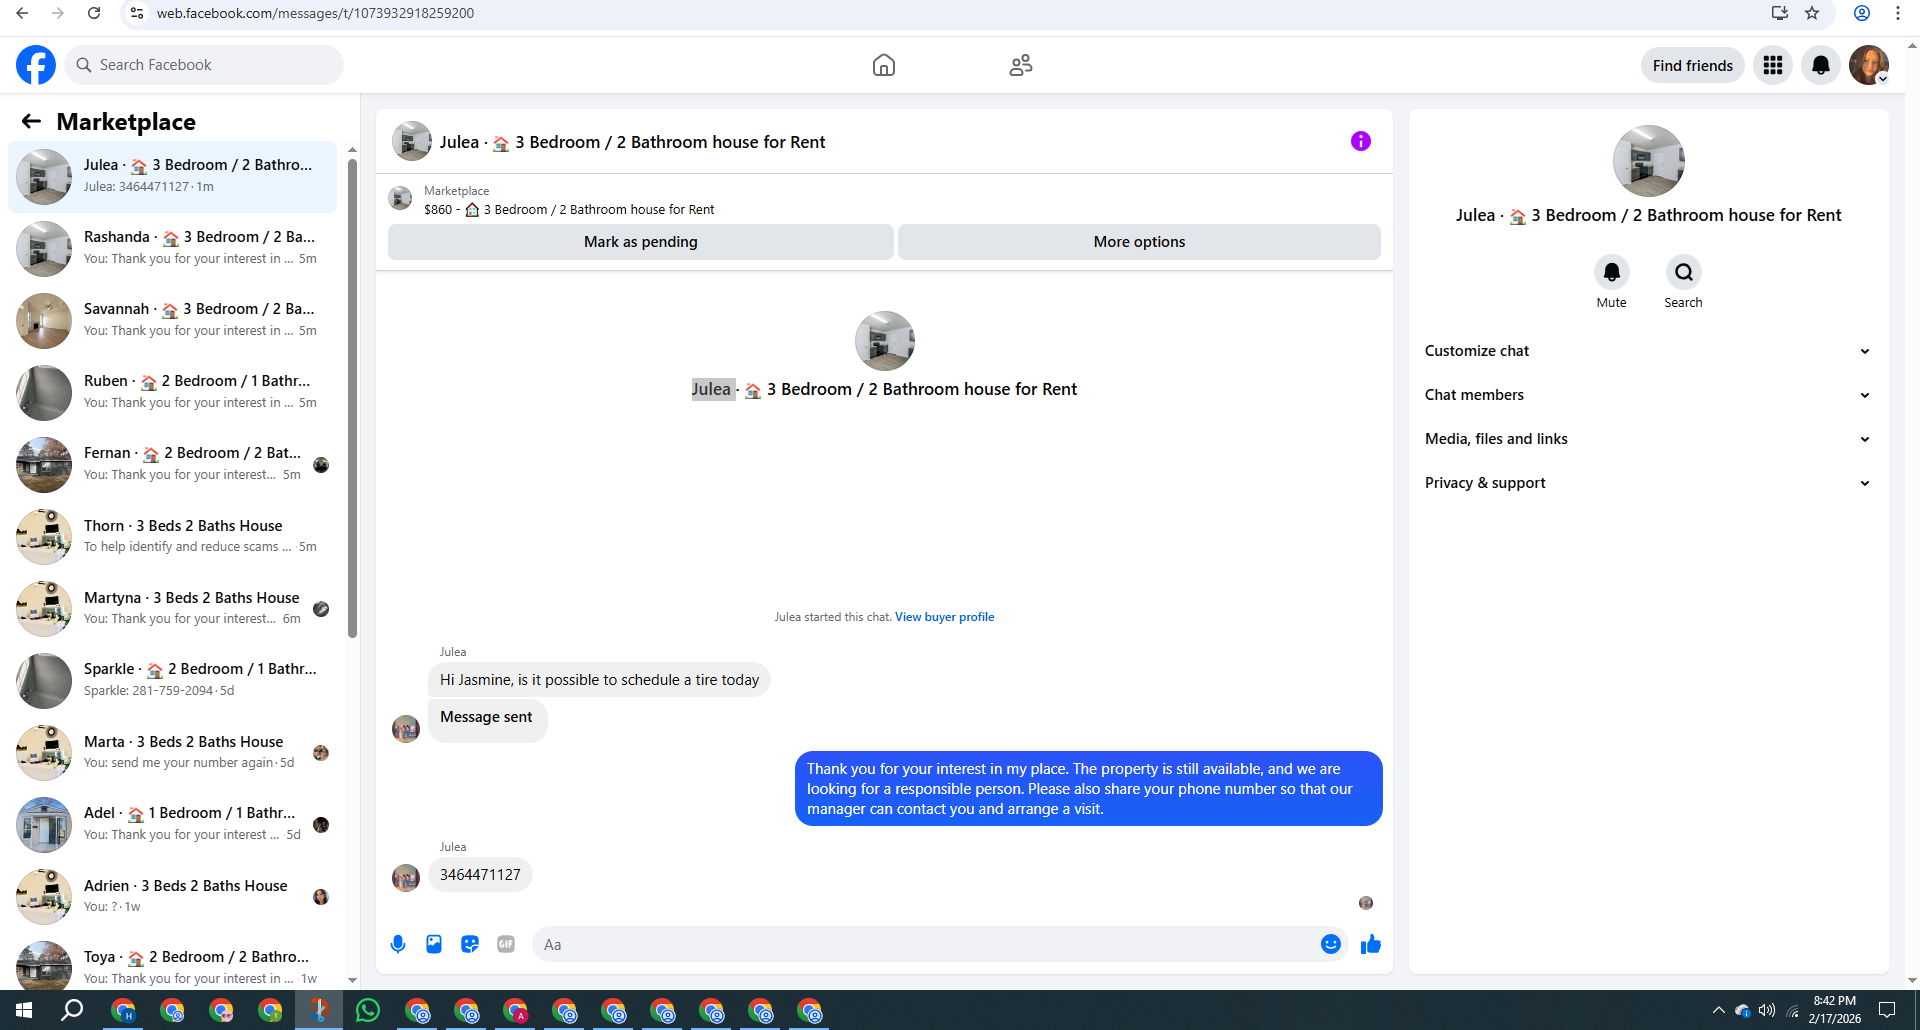Click Mark as pending button

(640, 242)
